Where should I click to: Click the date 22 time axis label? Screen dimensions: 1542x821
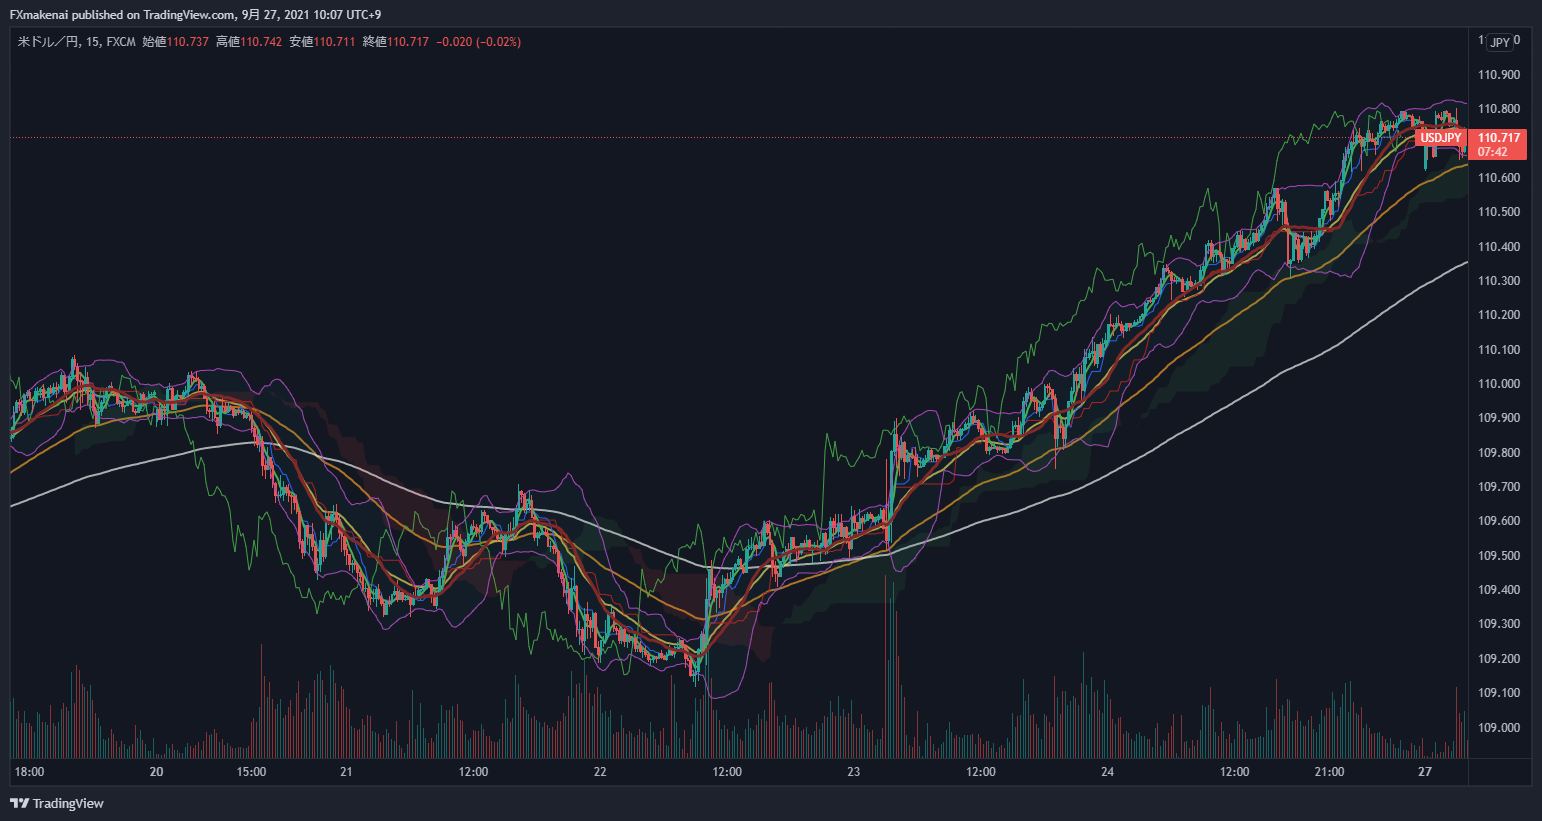[600, 772]
